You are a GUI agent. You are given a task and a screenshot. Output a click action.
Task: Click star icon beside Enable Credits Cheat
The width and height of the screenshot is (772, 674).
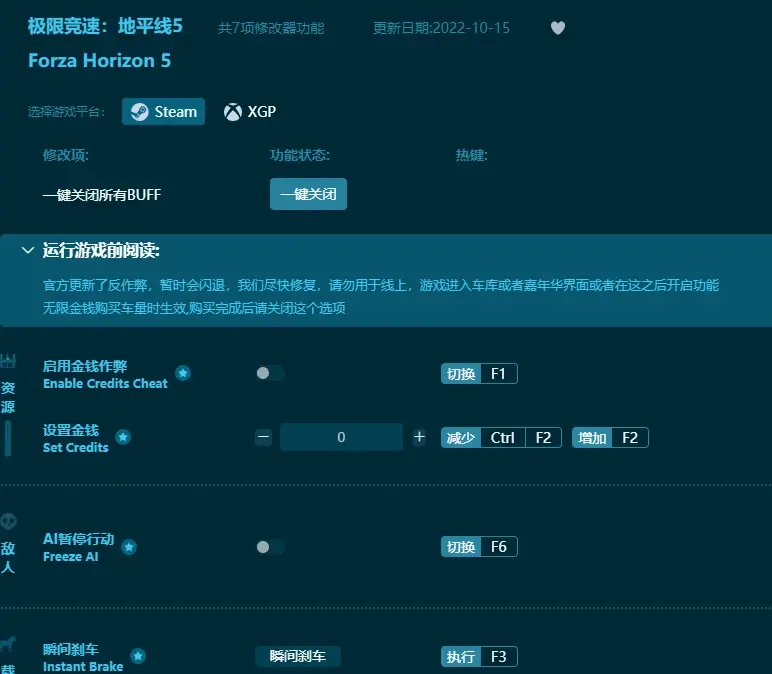(183, 373)
